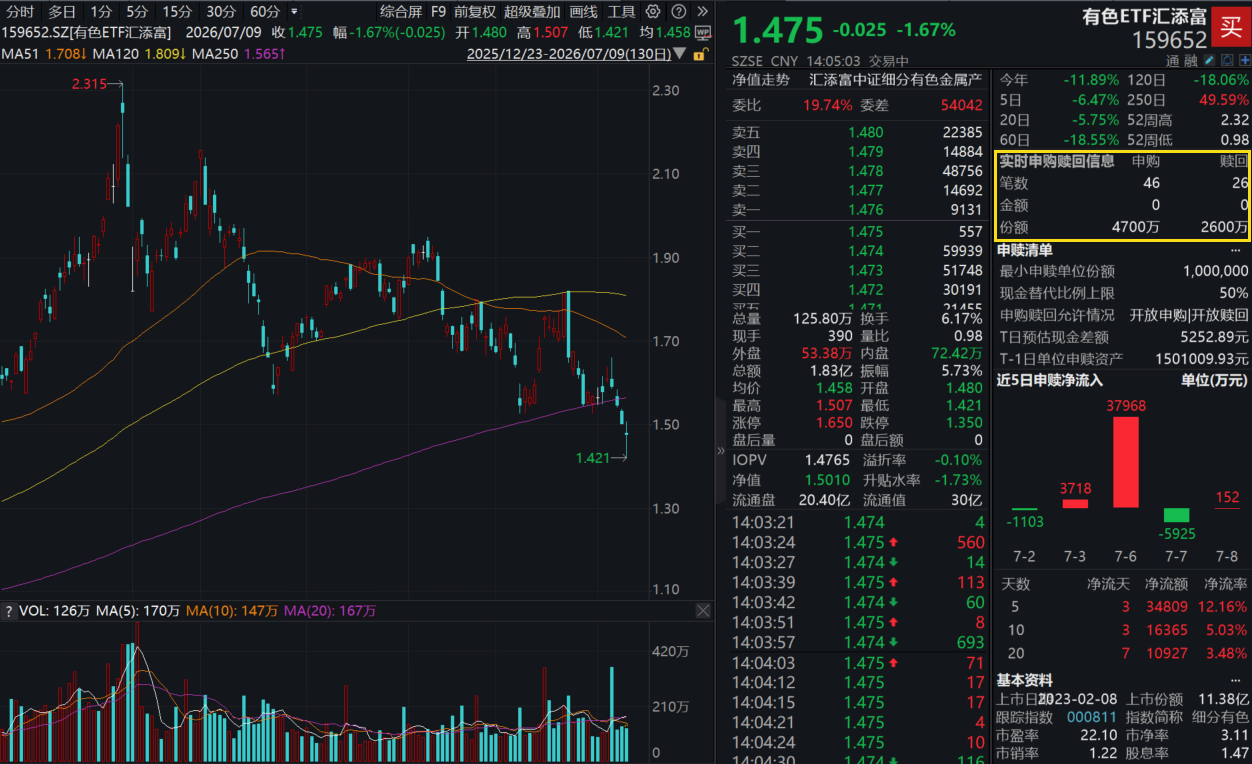Open period dropdown arrow after 60分

[293, 12]
